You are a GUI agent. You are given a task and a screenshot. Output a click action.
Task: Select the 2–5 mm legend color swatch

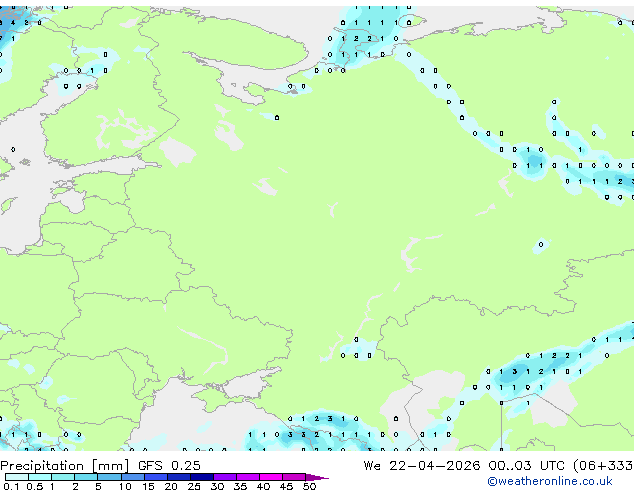(86, 477)
